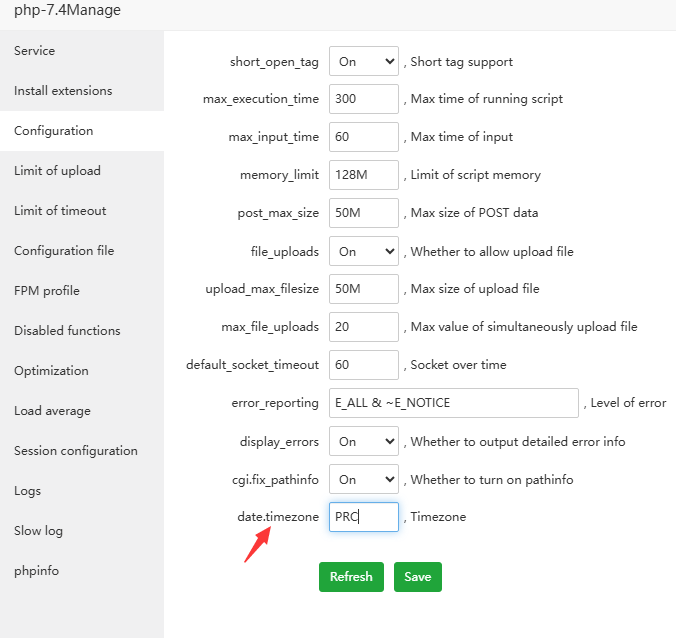676x638 pixels.
Task: Open the Service menu item
Action: pos(35,51)
